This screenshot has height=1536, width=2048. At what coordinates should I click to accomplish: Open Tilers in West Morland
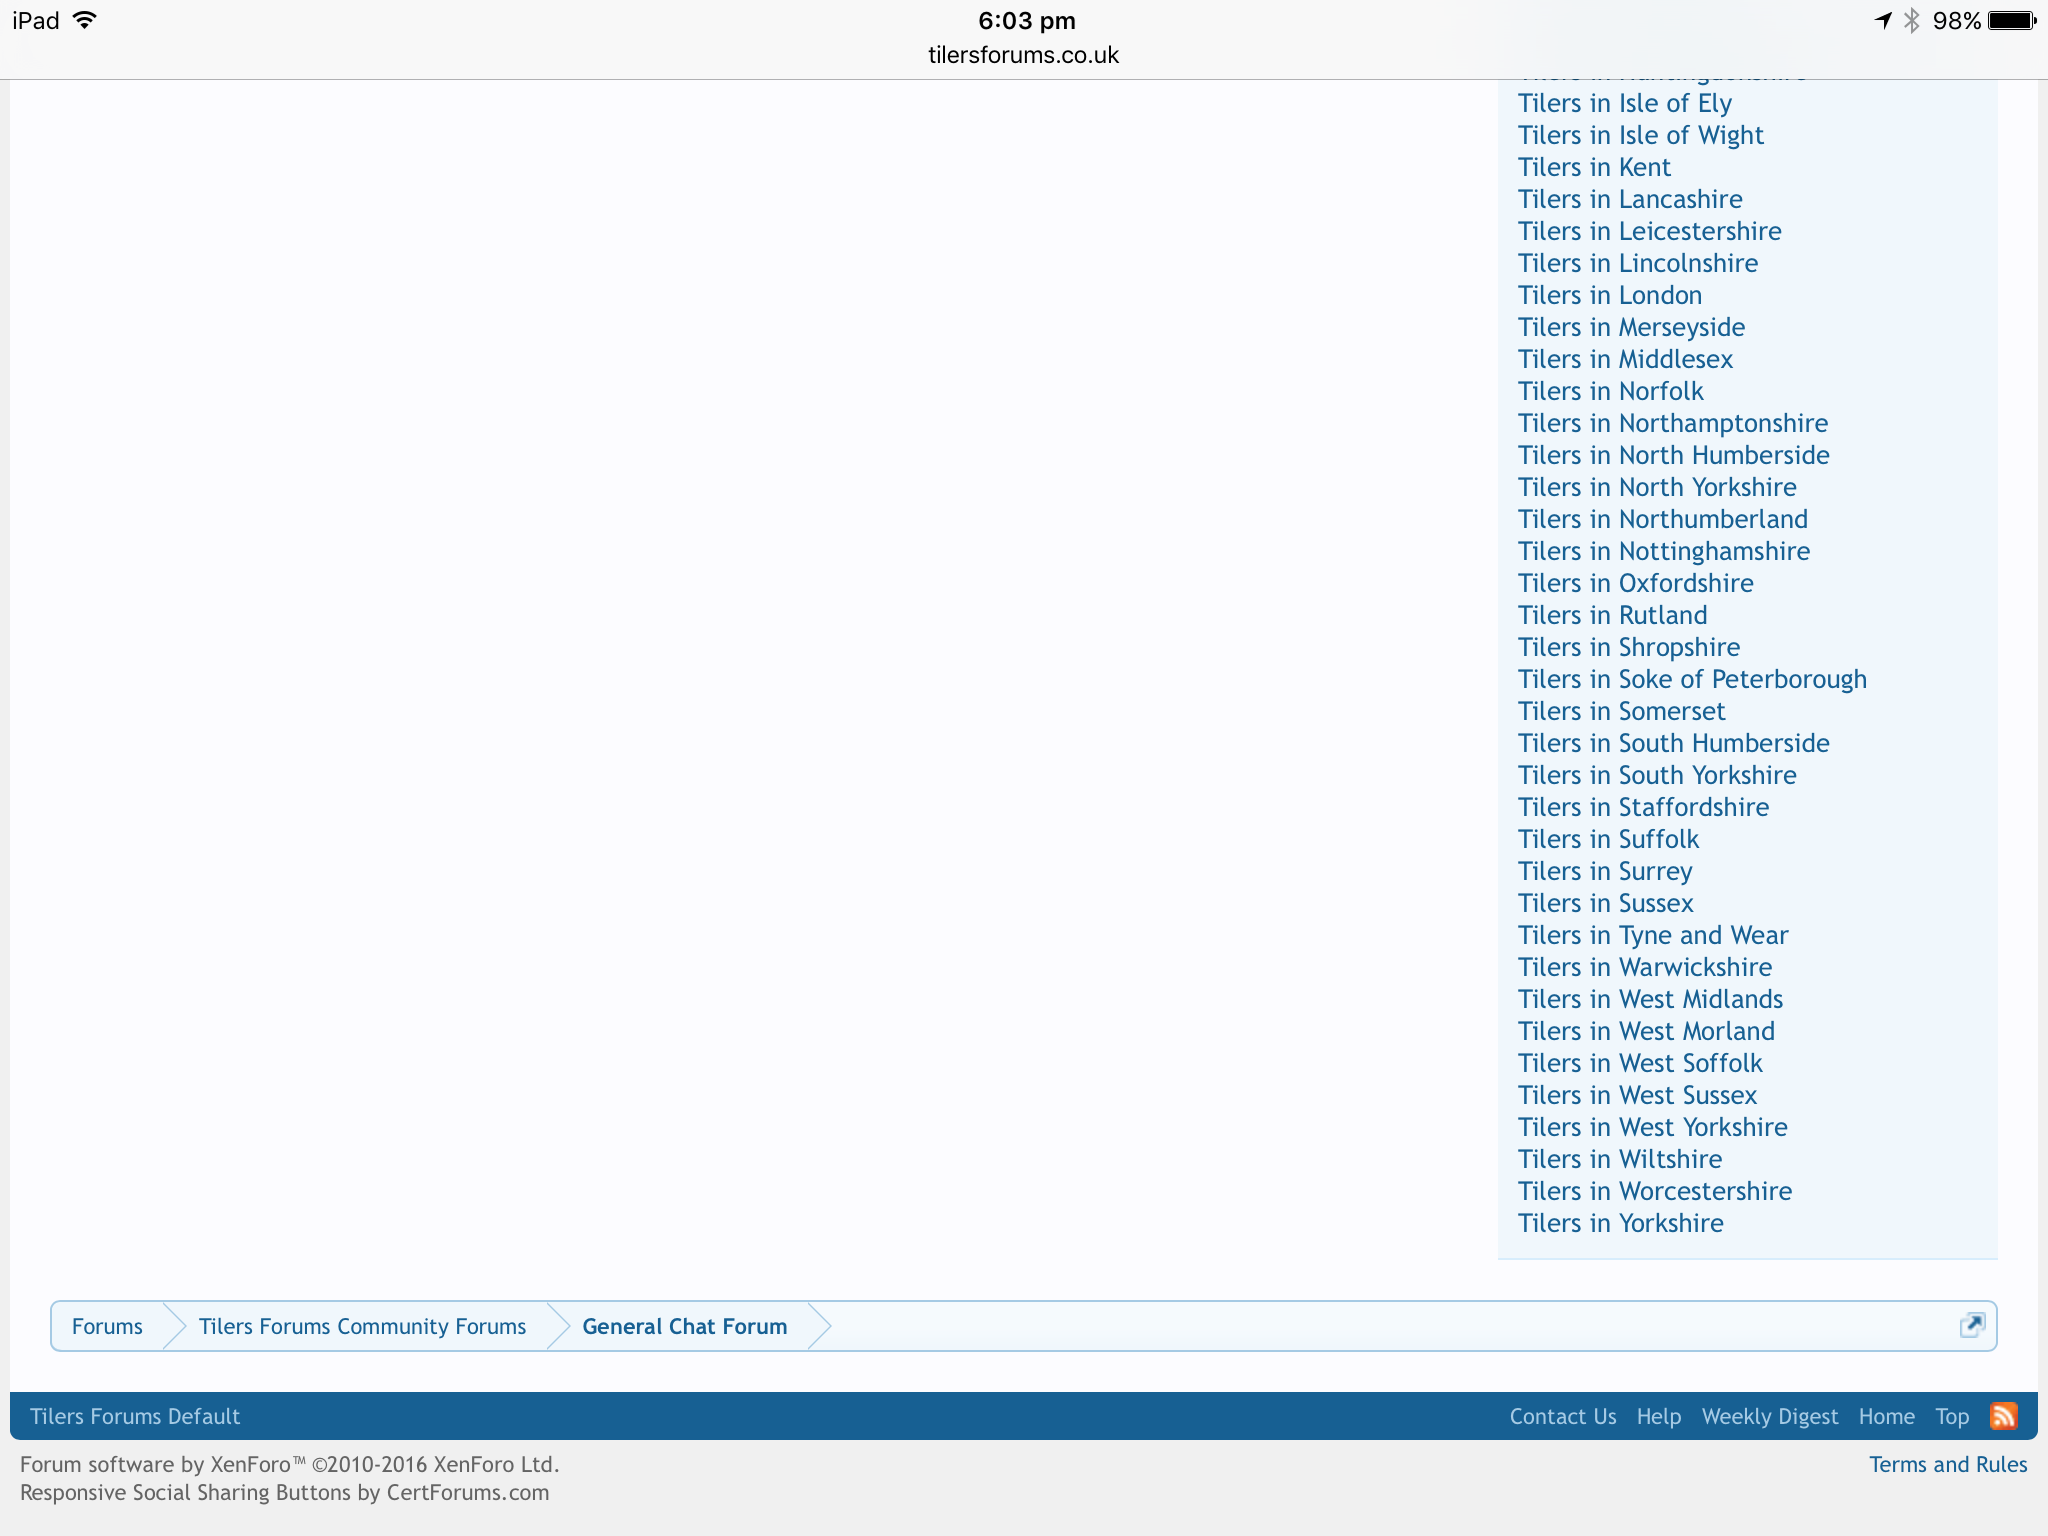pyautogui.click(x=1647, y=1031)
